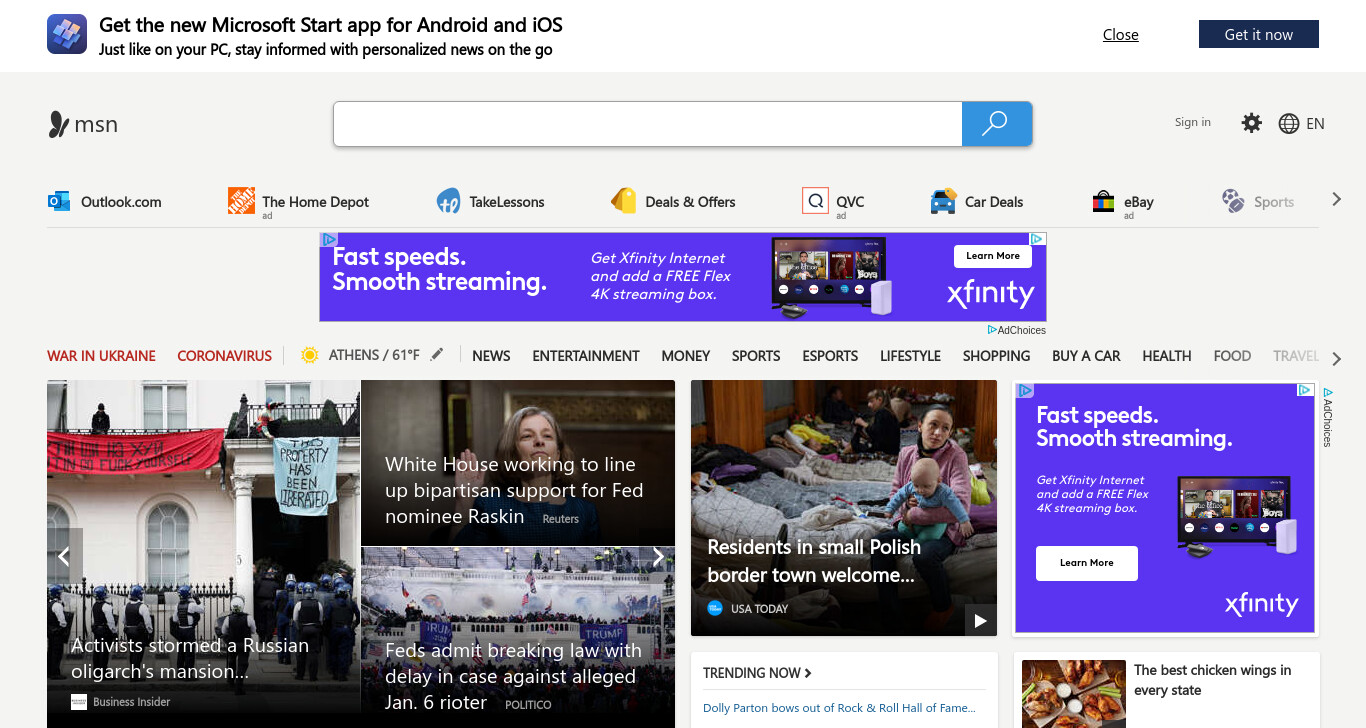Screen dimensions: 1366x728
Task: Go to NEWS tab
Action: (491, 356)
